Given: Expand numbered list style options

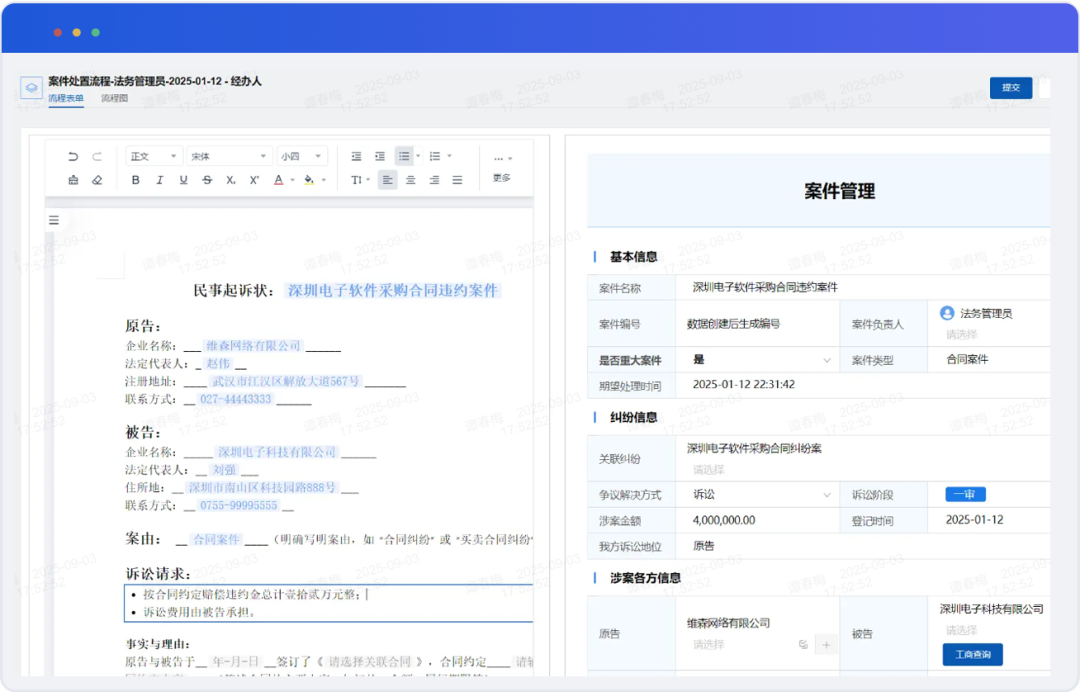Looking at the screenshot, I should coord(449,156).
